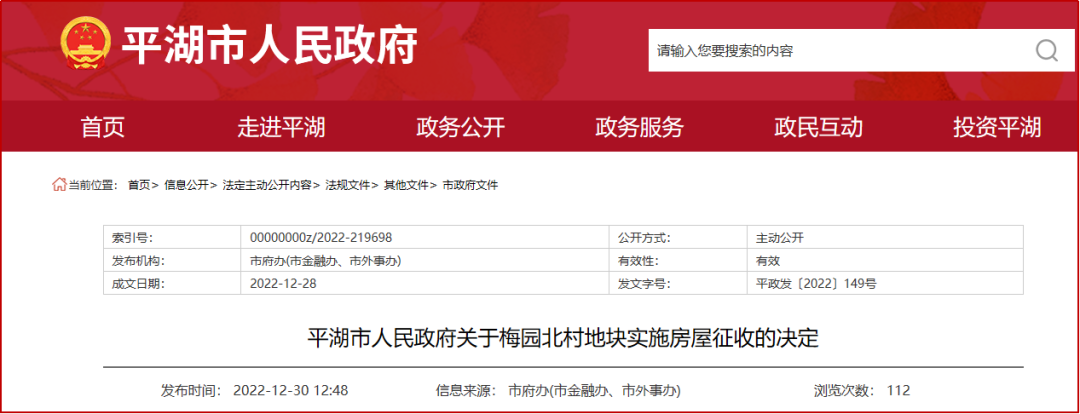Click index number 00000000z/2022-219698

[x=321, y=238]
